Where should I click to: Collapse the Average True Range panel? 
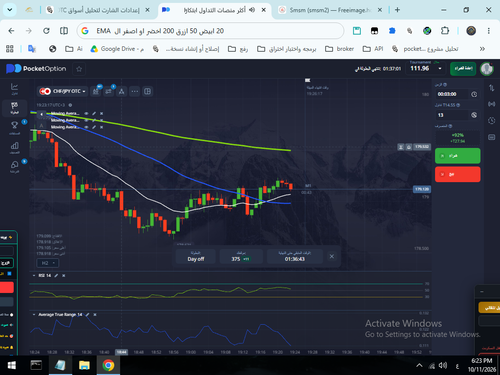tap(34, 315)
